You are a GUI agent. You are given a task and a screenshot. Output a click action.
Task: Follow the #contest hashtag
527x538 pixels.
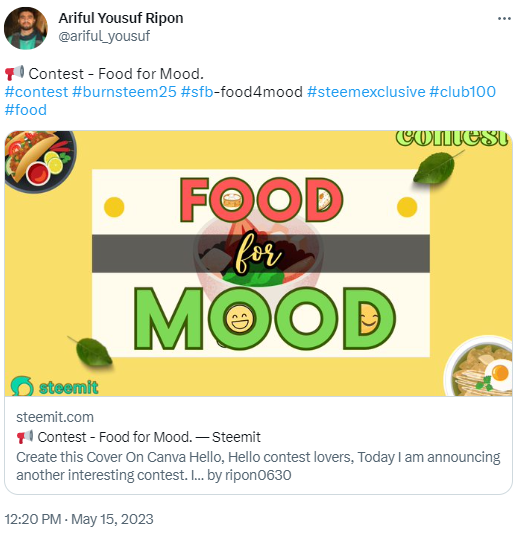[x=36, y=92]
